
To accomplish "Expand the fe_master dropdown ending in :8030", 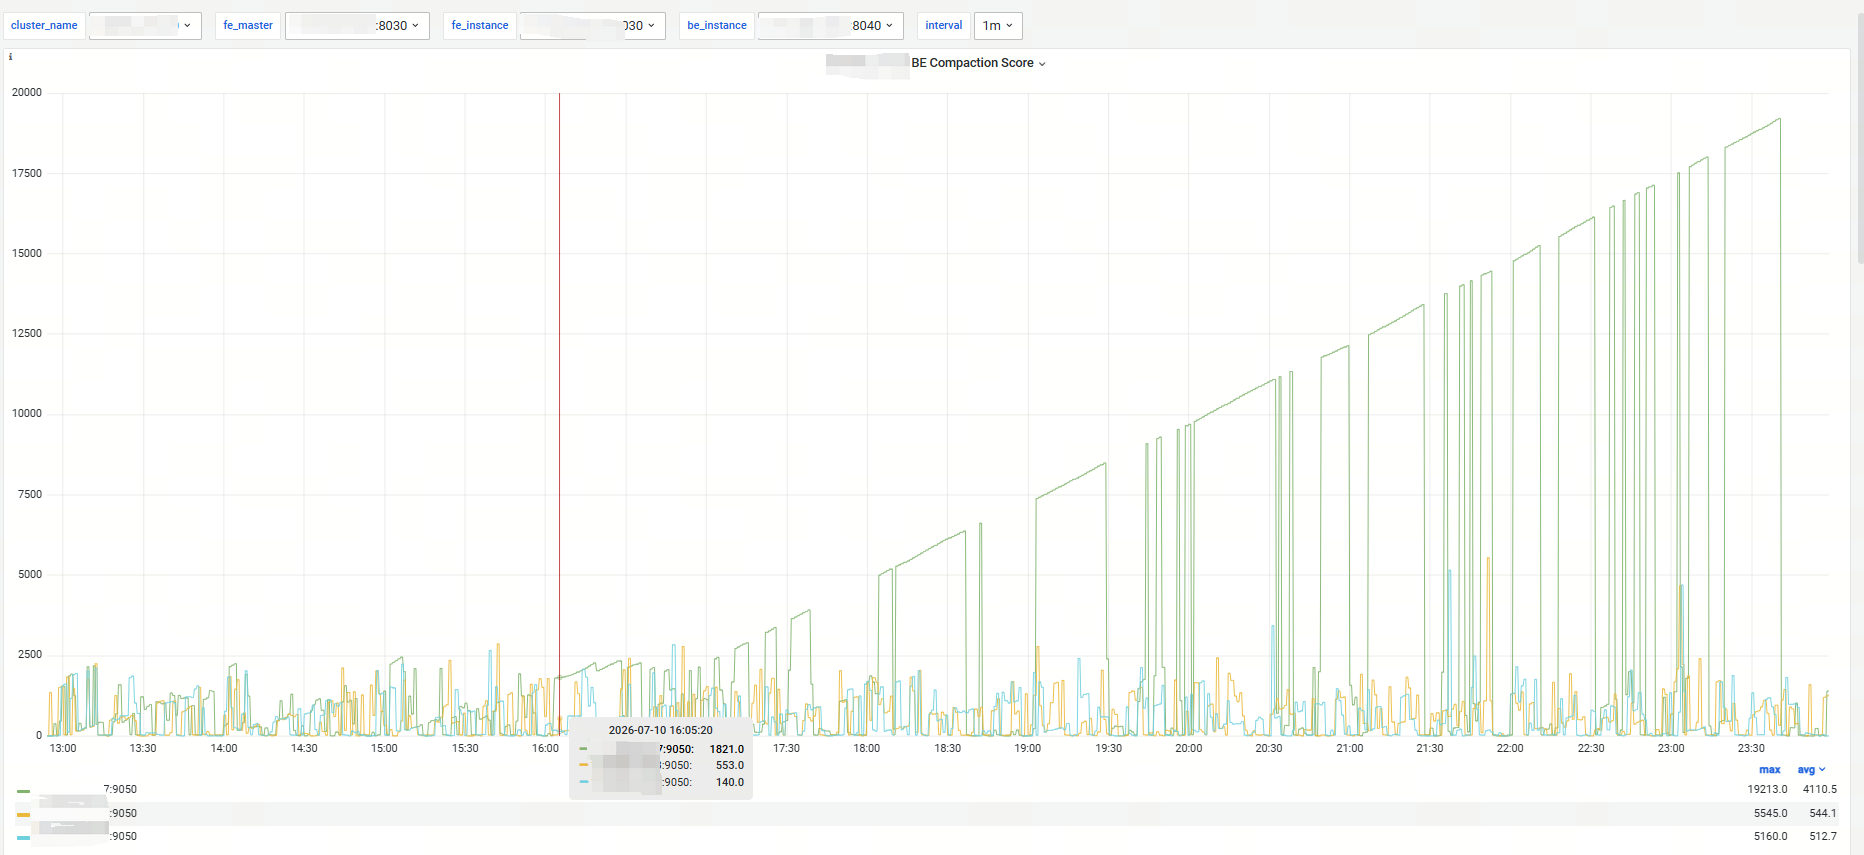I will 357,26.
